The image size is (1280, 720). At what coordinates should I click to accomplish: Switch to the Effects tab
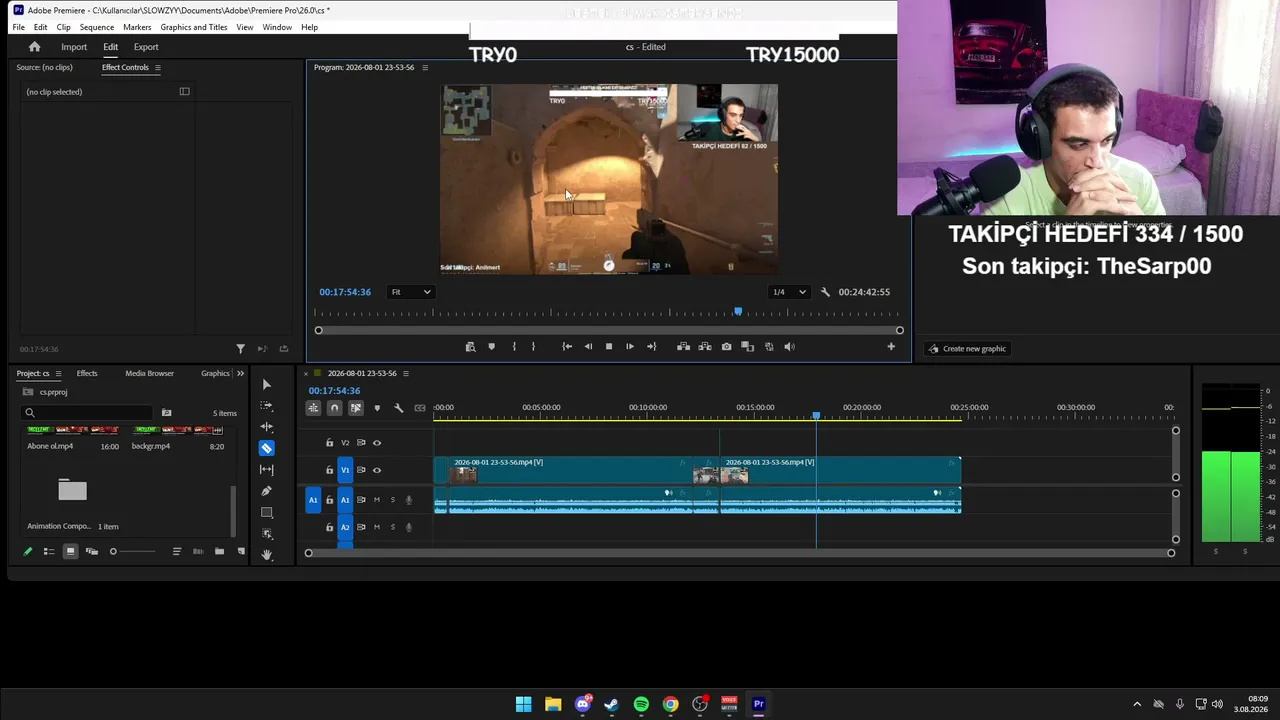87,374
